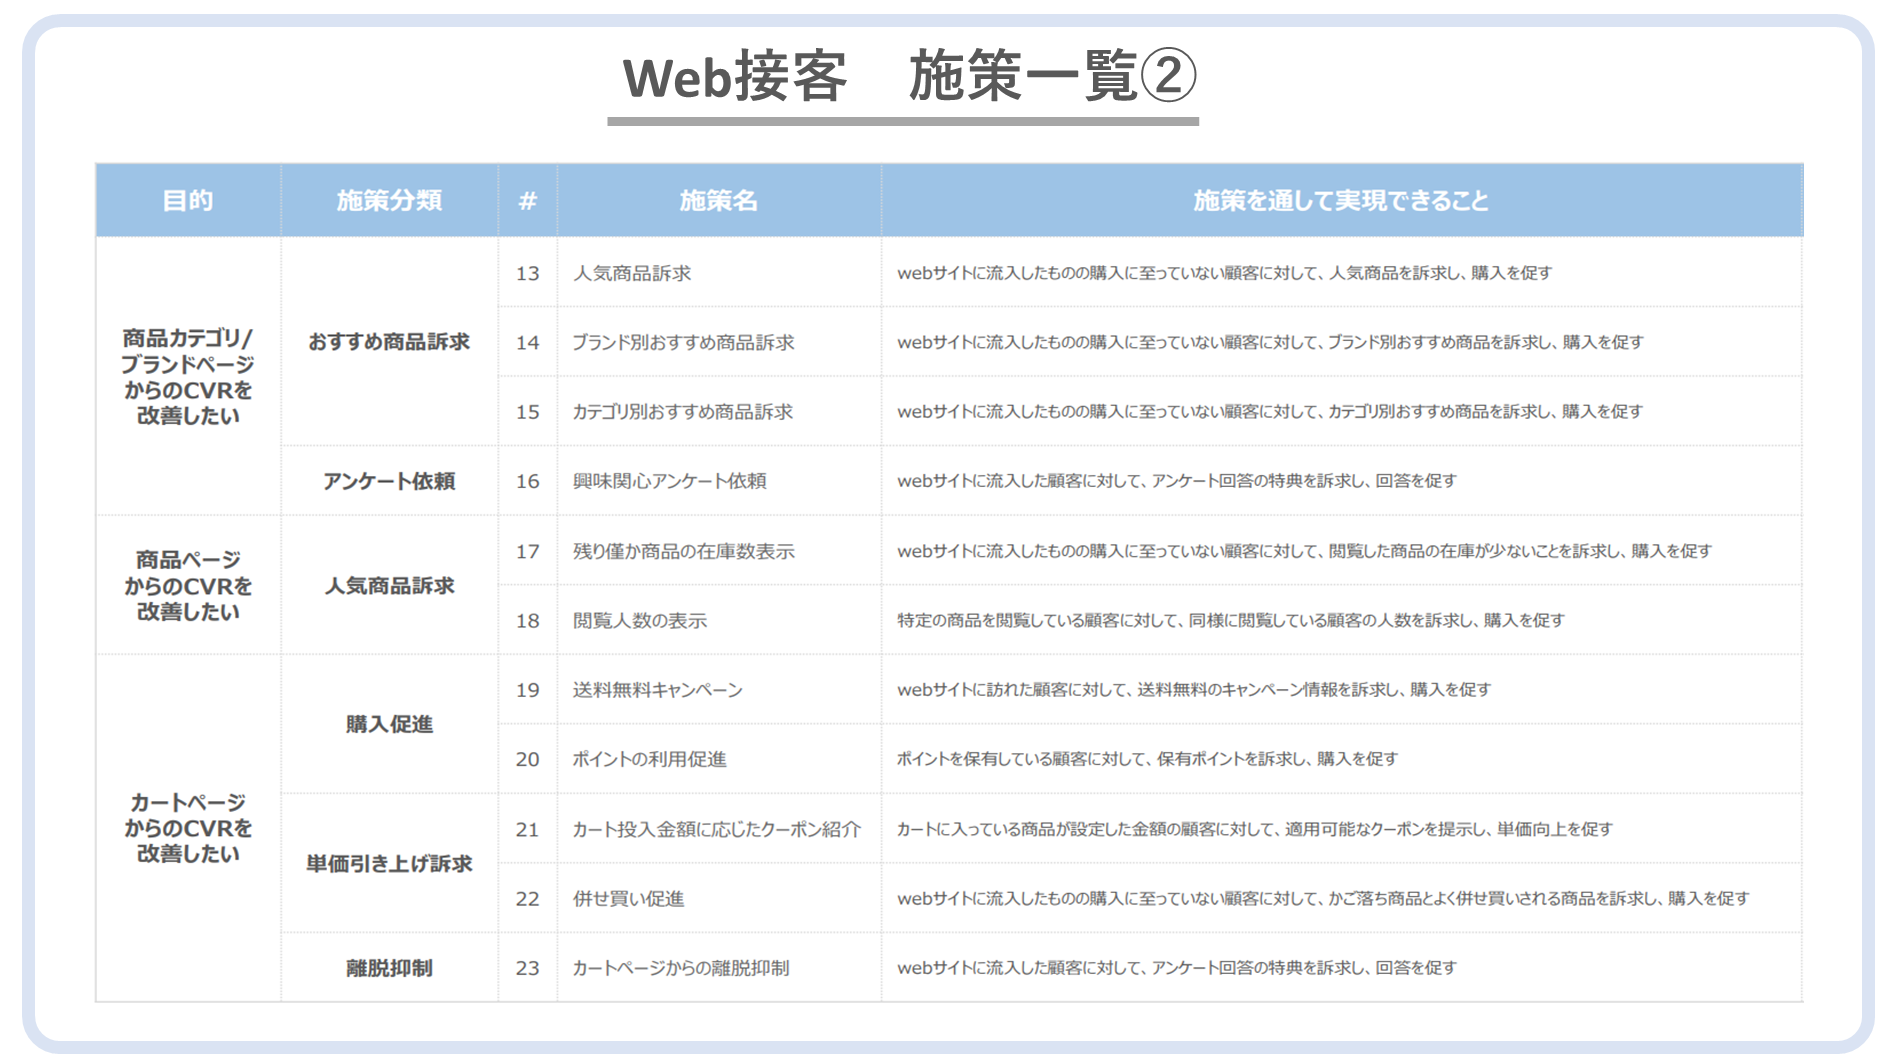Viewport: 1890px width, 1063px height.
Task: Click the おすすめ商品訴求 category cell
Action: coord(389,342)
